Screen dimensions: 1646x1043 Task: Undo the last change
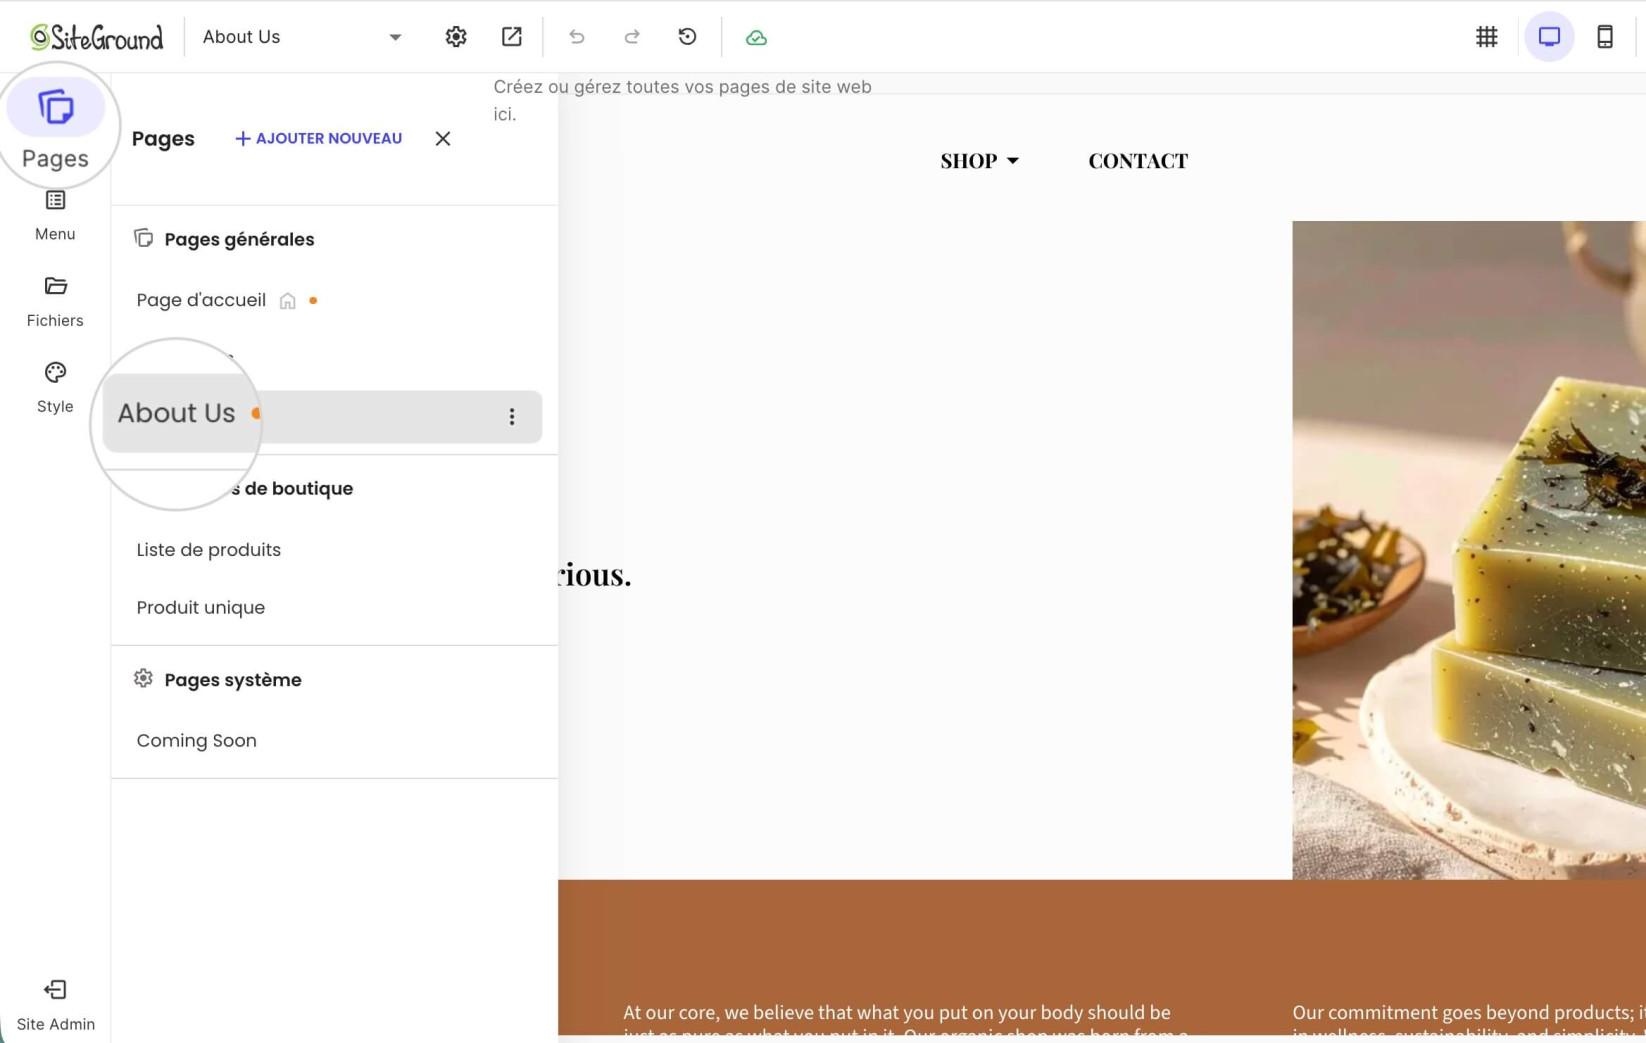[577, 37]
